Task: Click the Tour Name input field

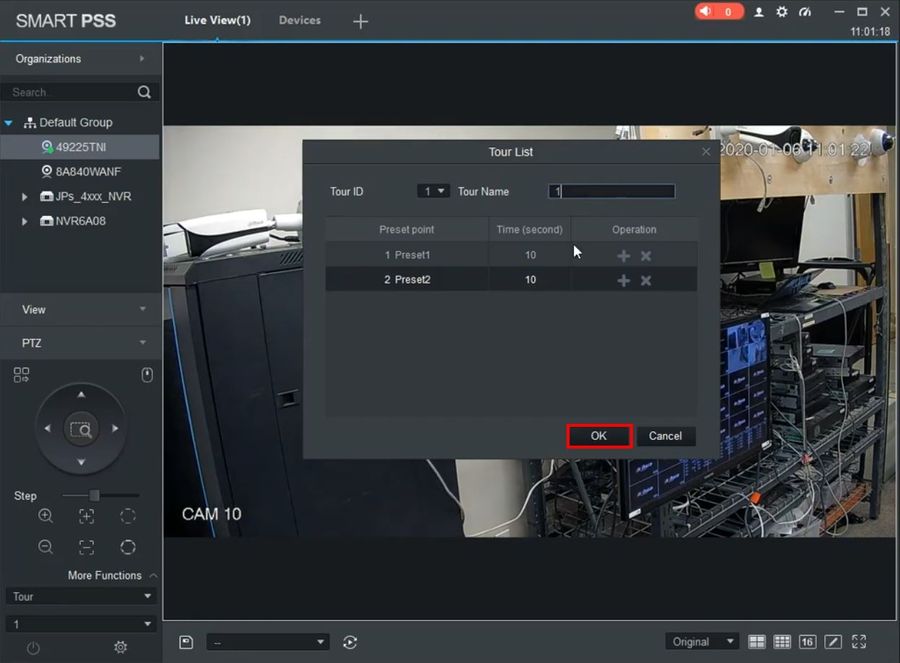Action: 612,191
